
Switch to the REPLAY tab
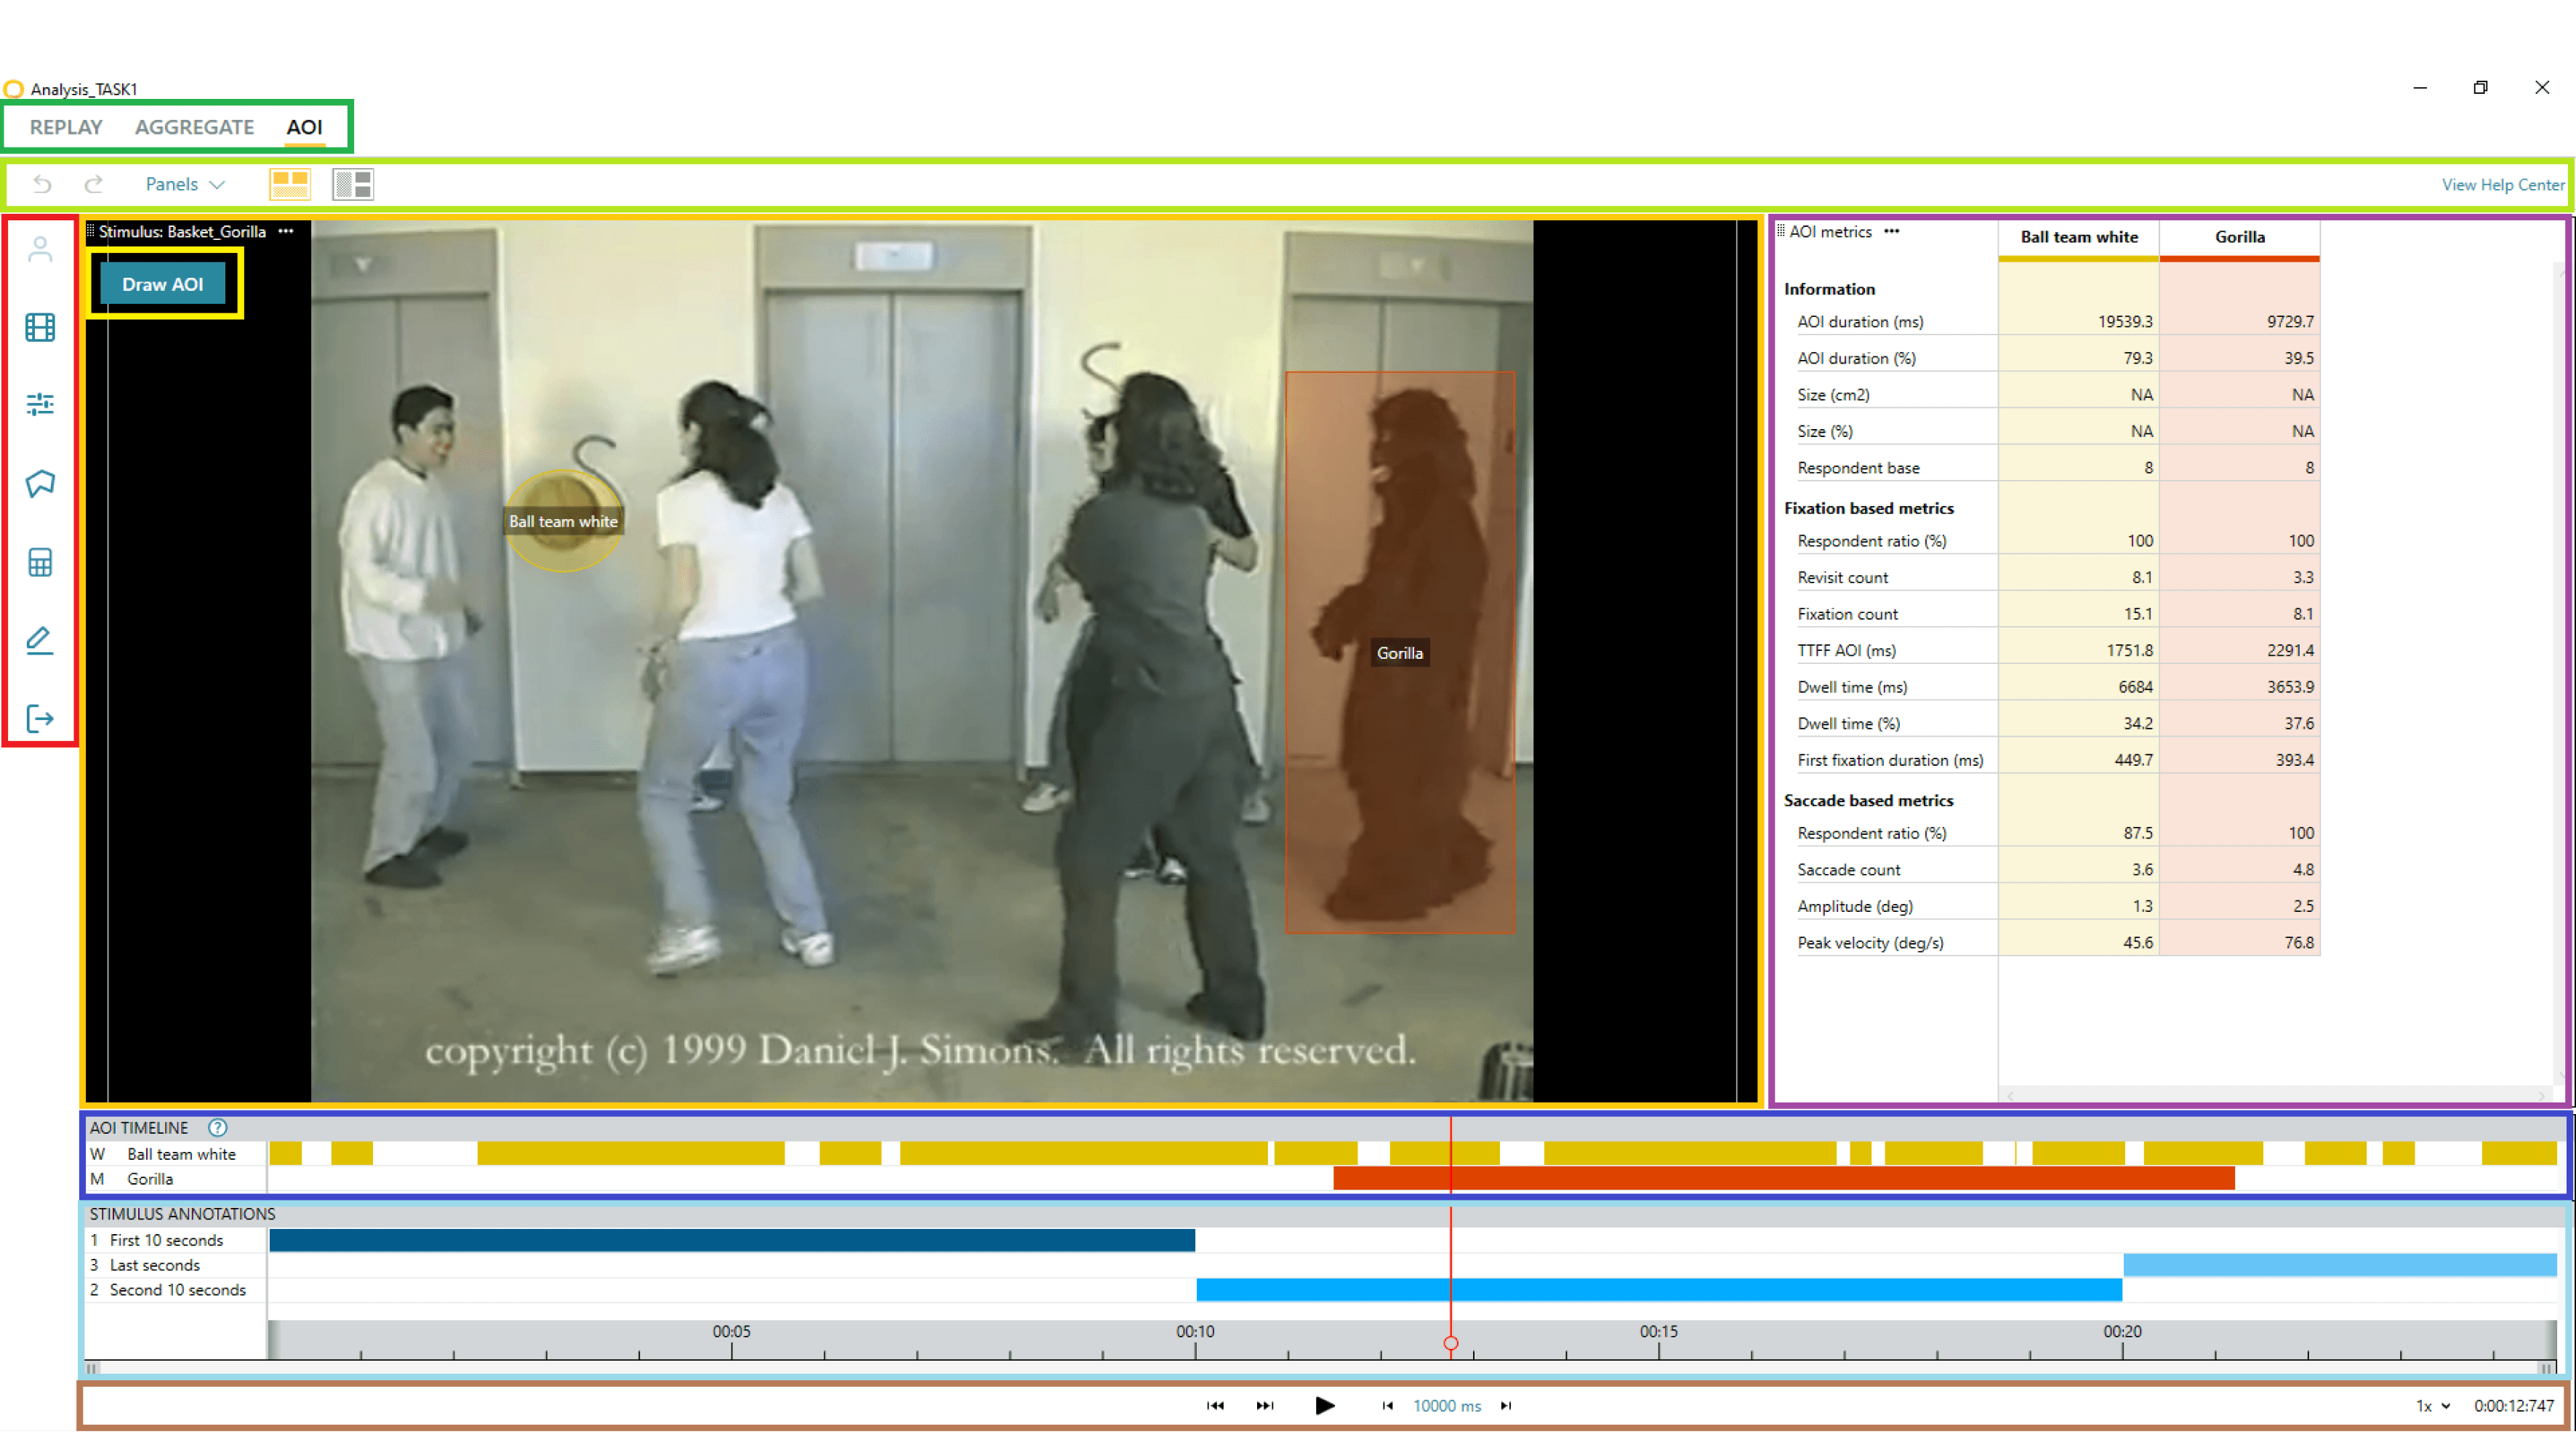coord(66,127)
